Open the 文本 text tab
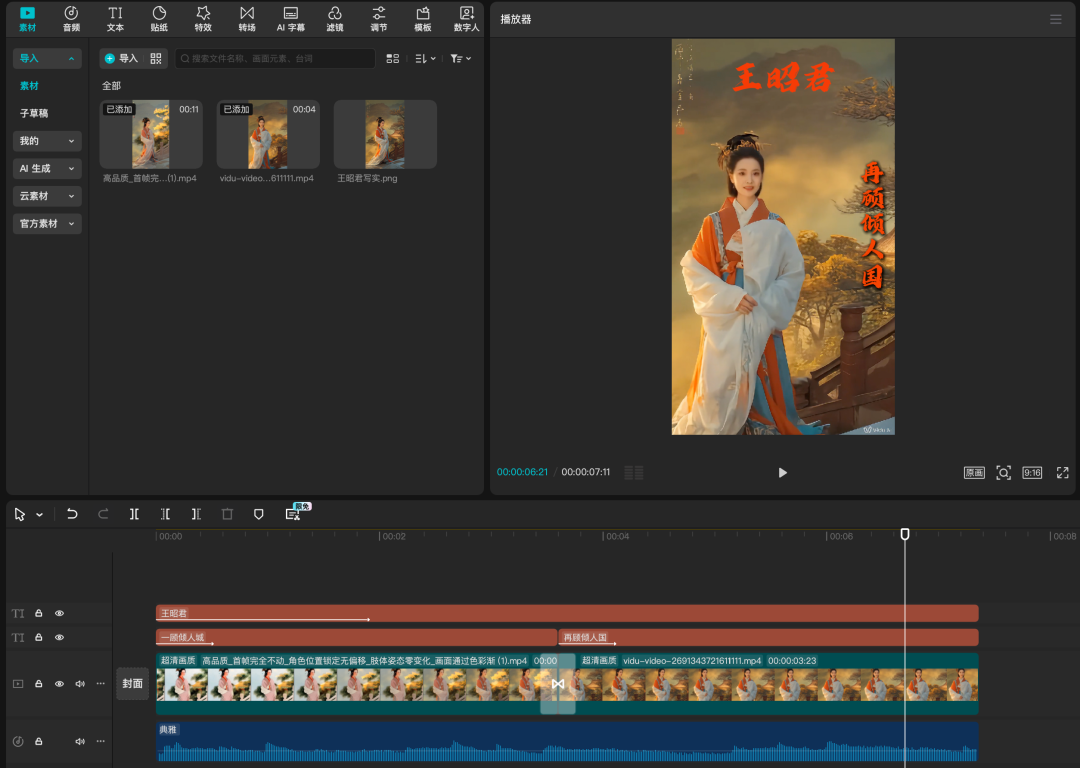 click(x=115, y=19)
